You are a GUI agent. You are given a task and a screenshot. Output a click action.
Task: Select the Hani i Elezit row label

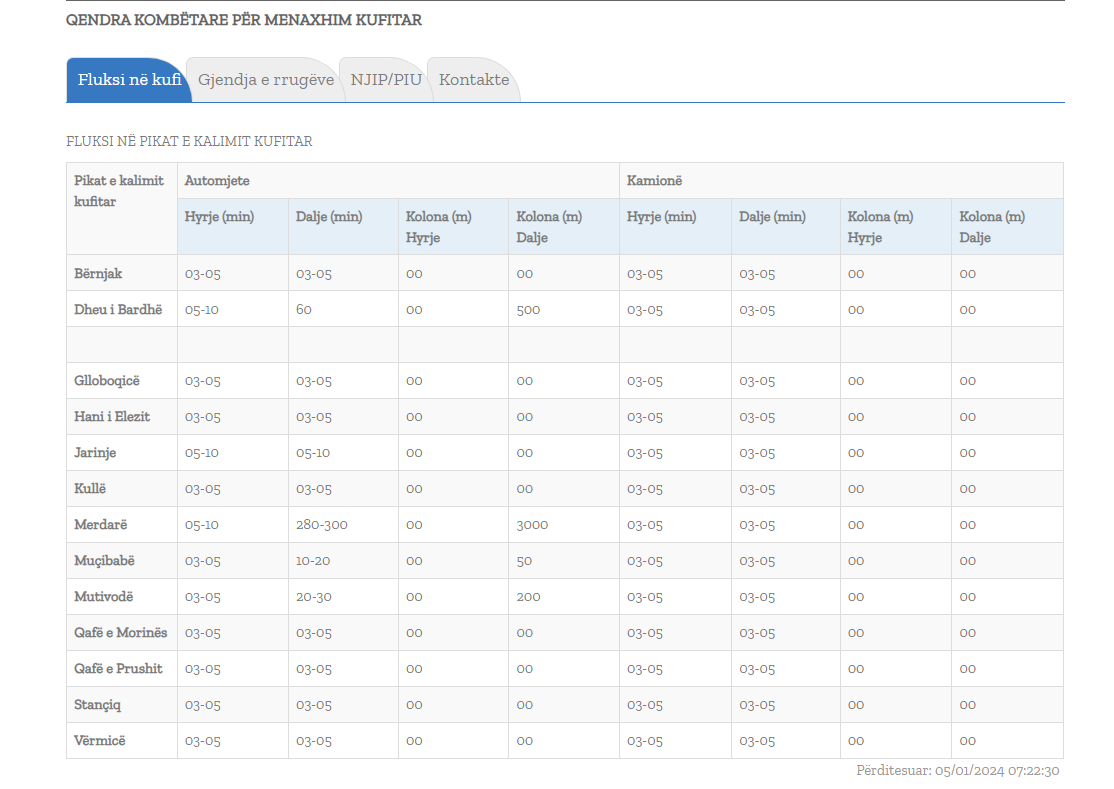click(112, 417)
